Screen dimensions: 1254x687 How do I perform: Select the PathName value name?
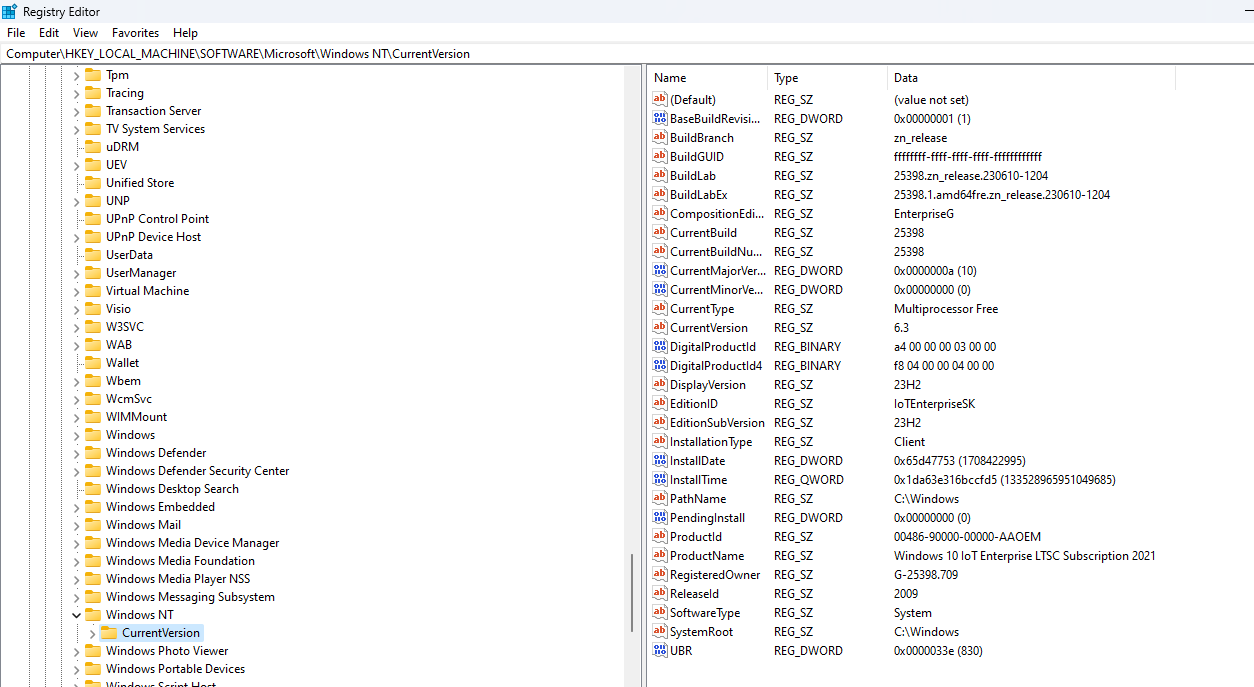coord(698,499)
